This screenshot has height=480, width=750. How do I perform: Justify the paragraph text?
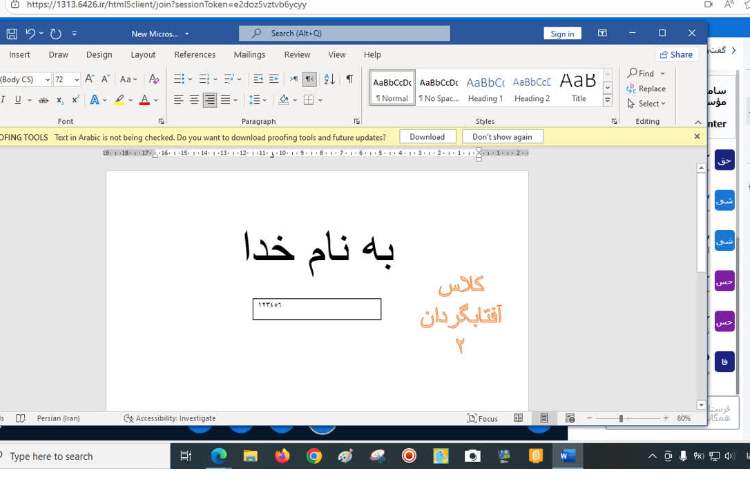(226, 100)
